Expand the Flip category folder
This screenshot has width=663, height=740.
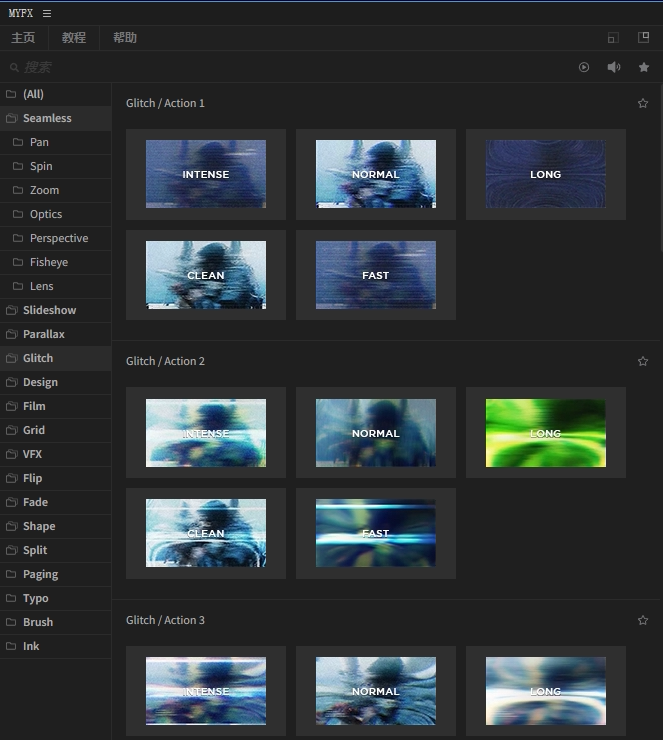point(56,478)
